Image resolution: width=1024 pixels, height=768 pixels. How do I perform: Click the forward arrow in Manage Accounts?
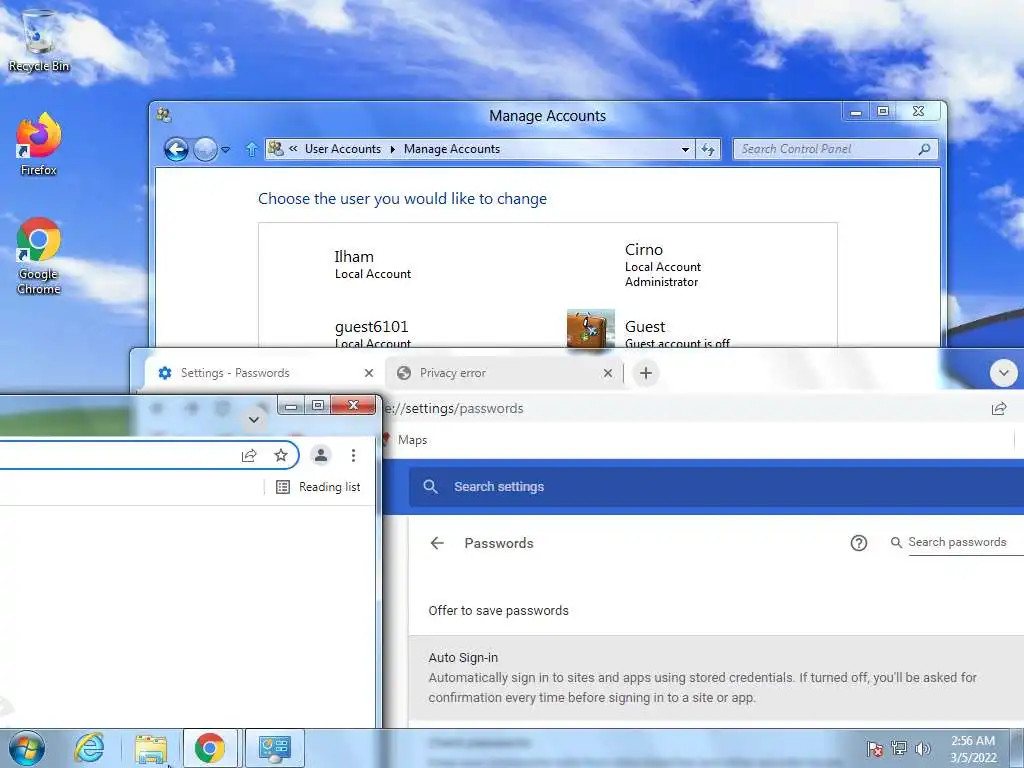point(205,150)
